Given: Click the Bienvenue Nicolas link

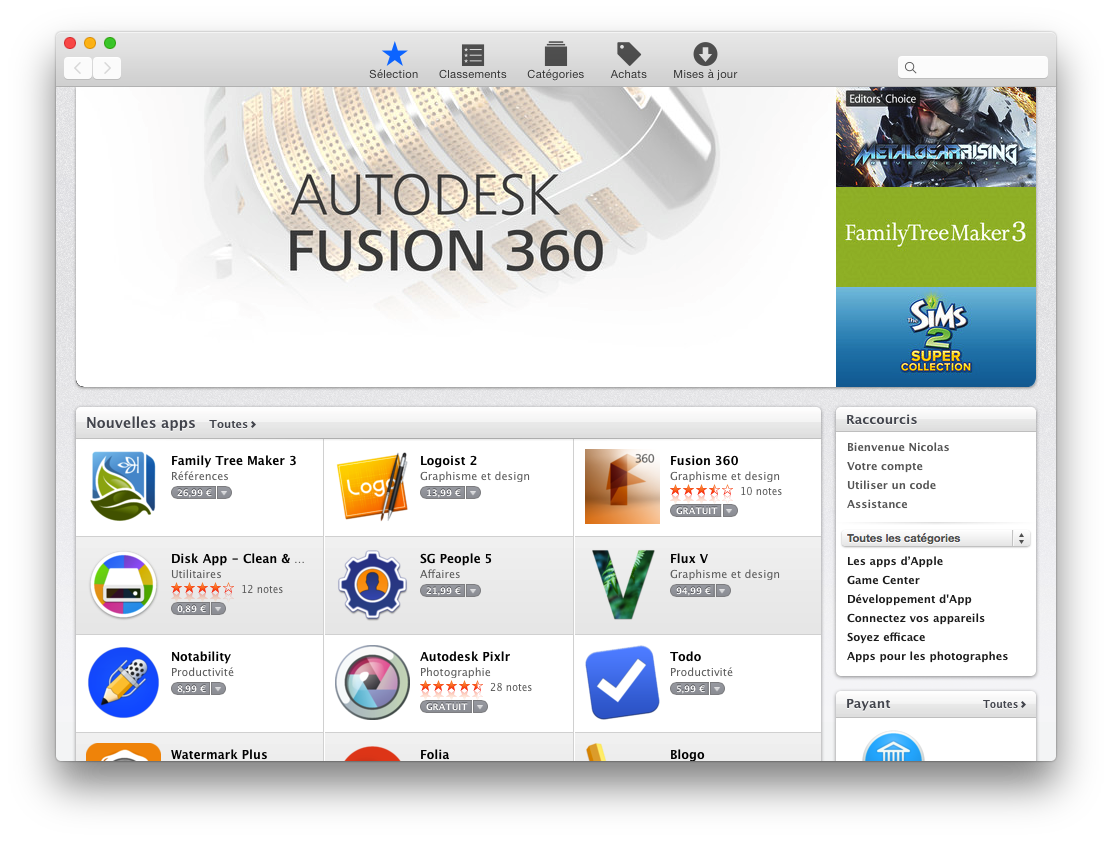Looking at the screenshot, I should pyautogui.click(x=898, y=447).
